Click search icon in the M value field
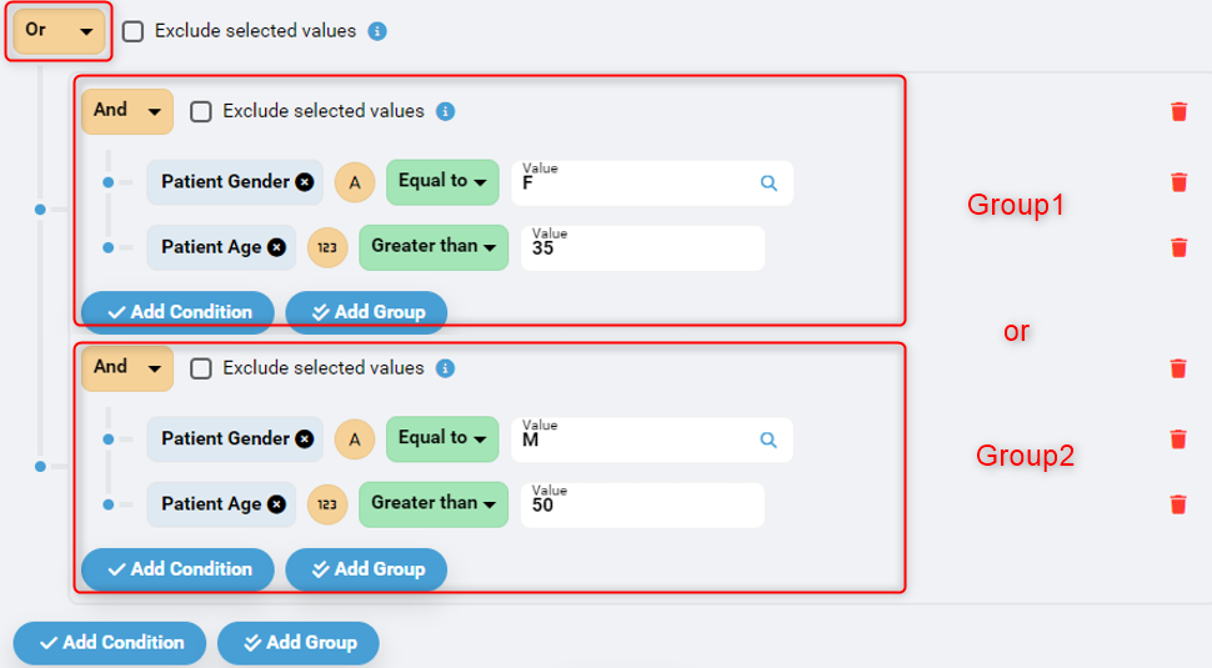 [x=768, y=440]
